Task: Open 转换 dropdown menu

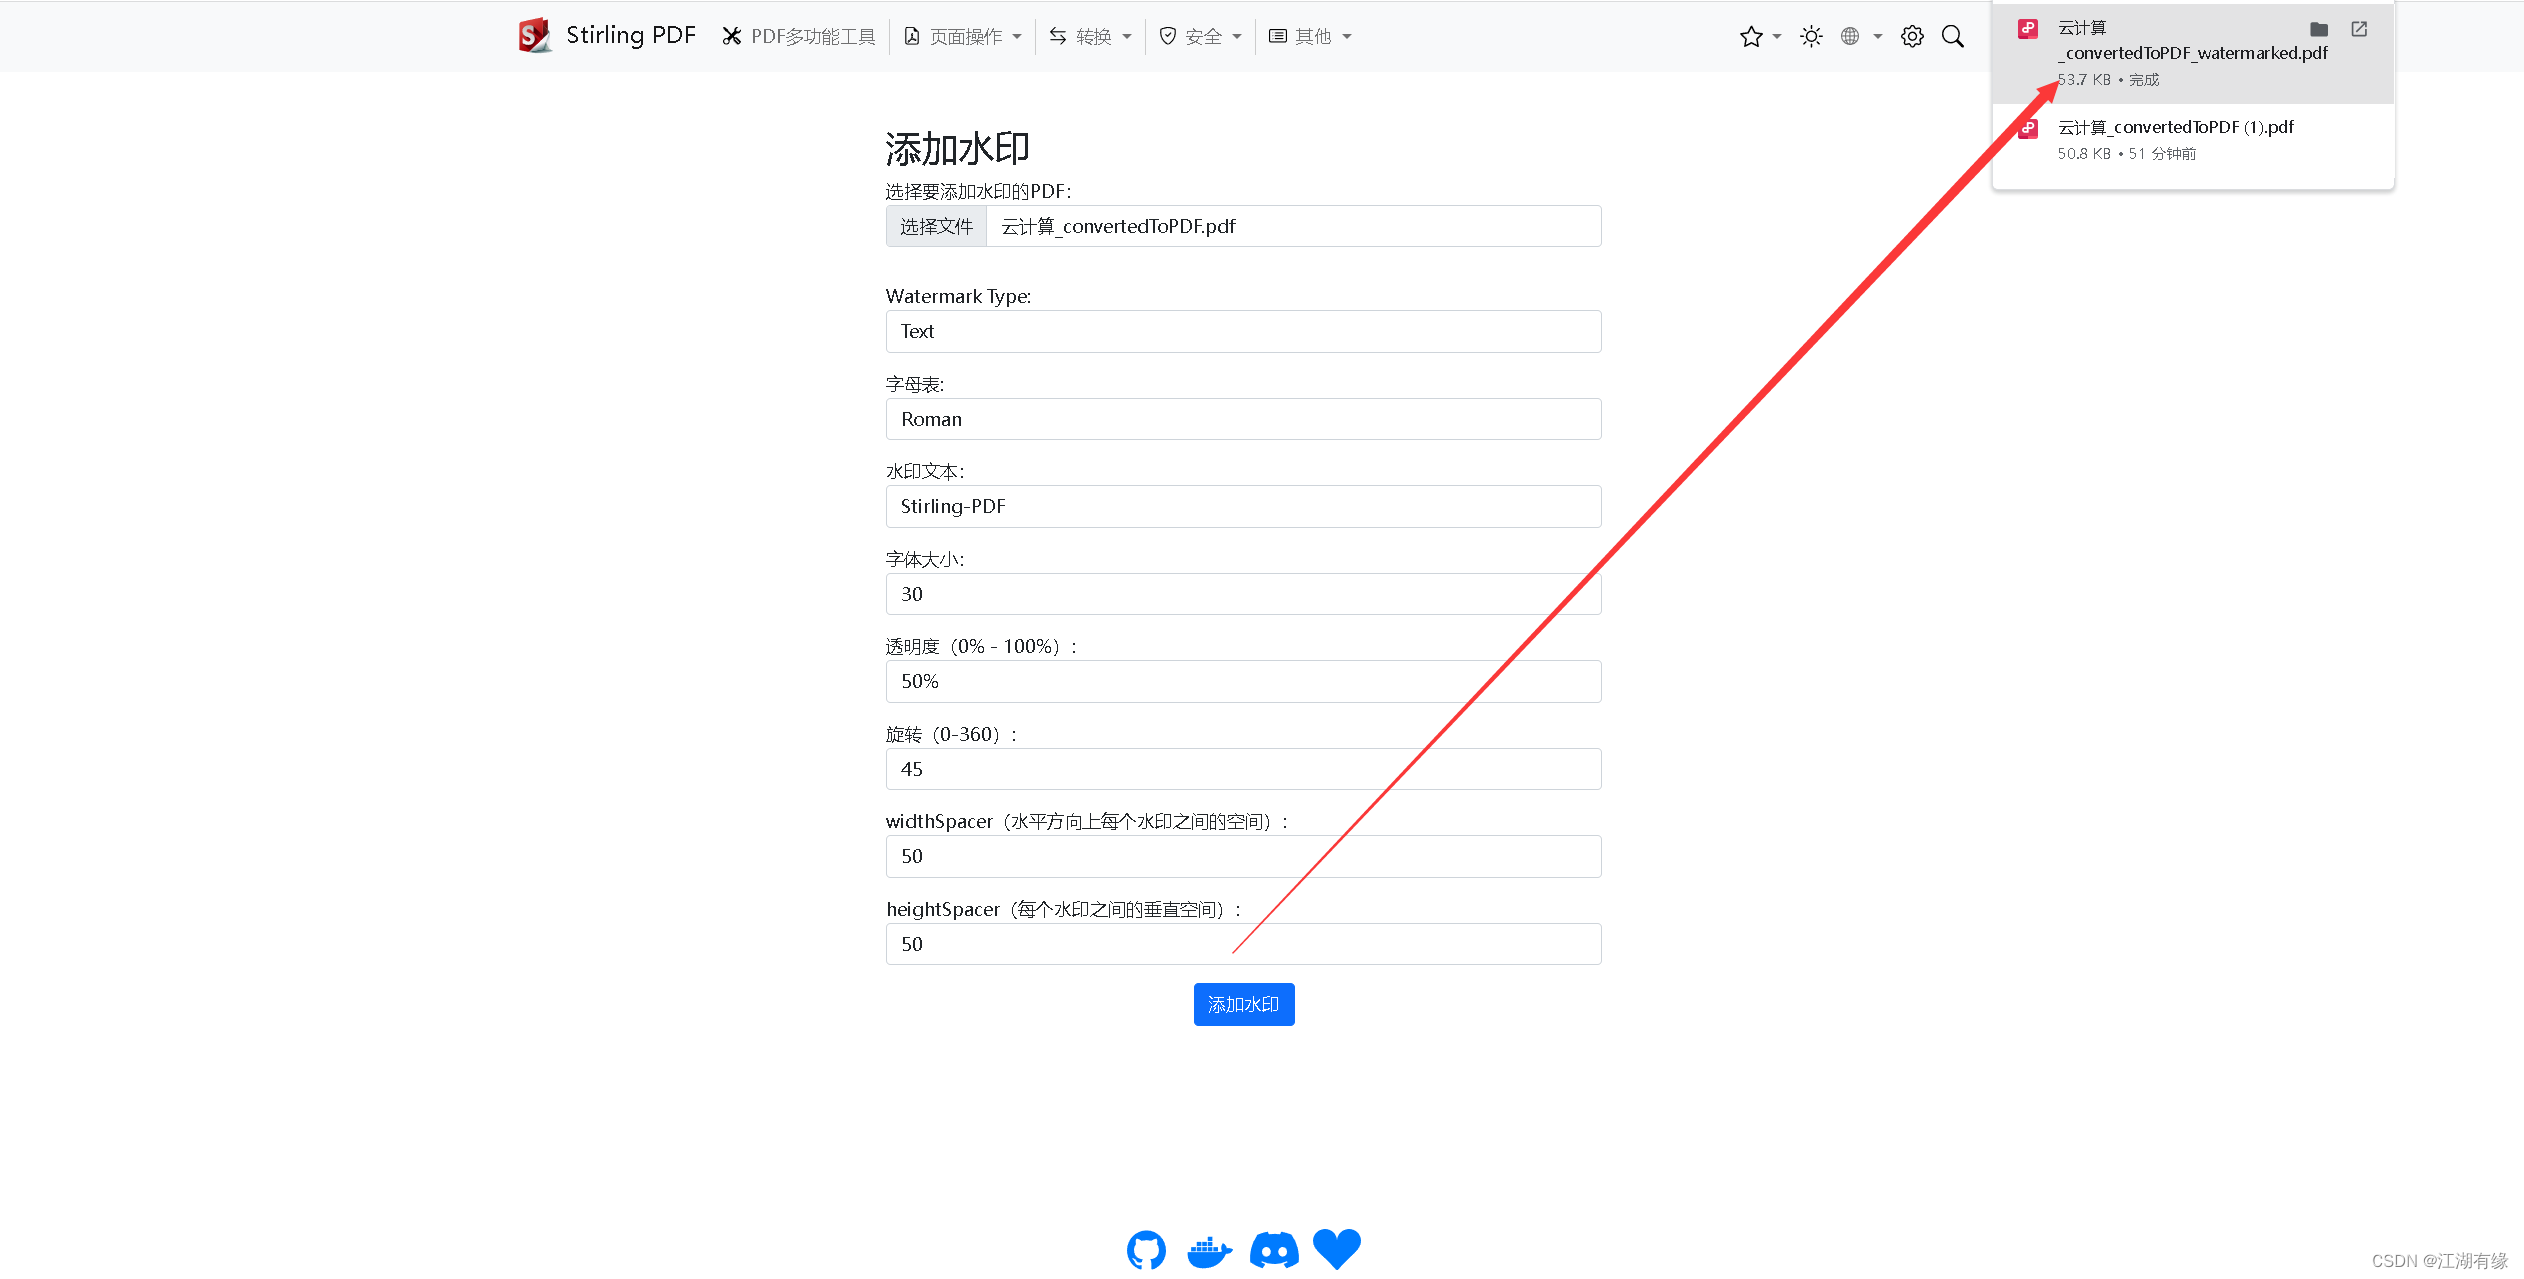Action: tap(1097, 36)
